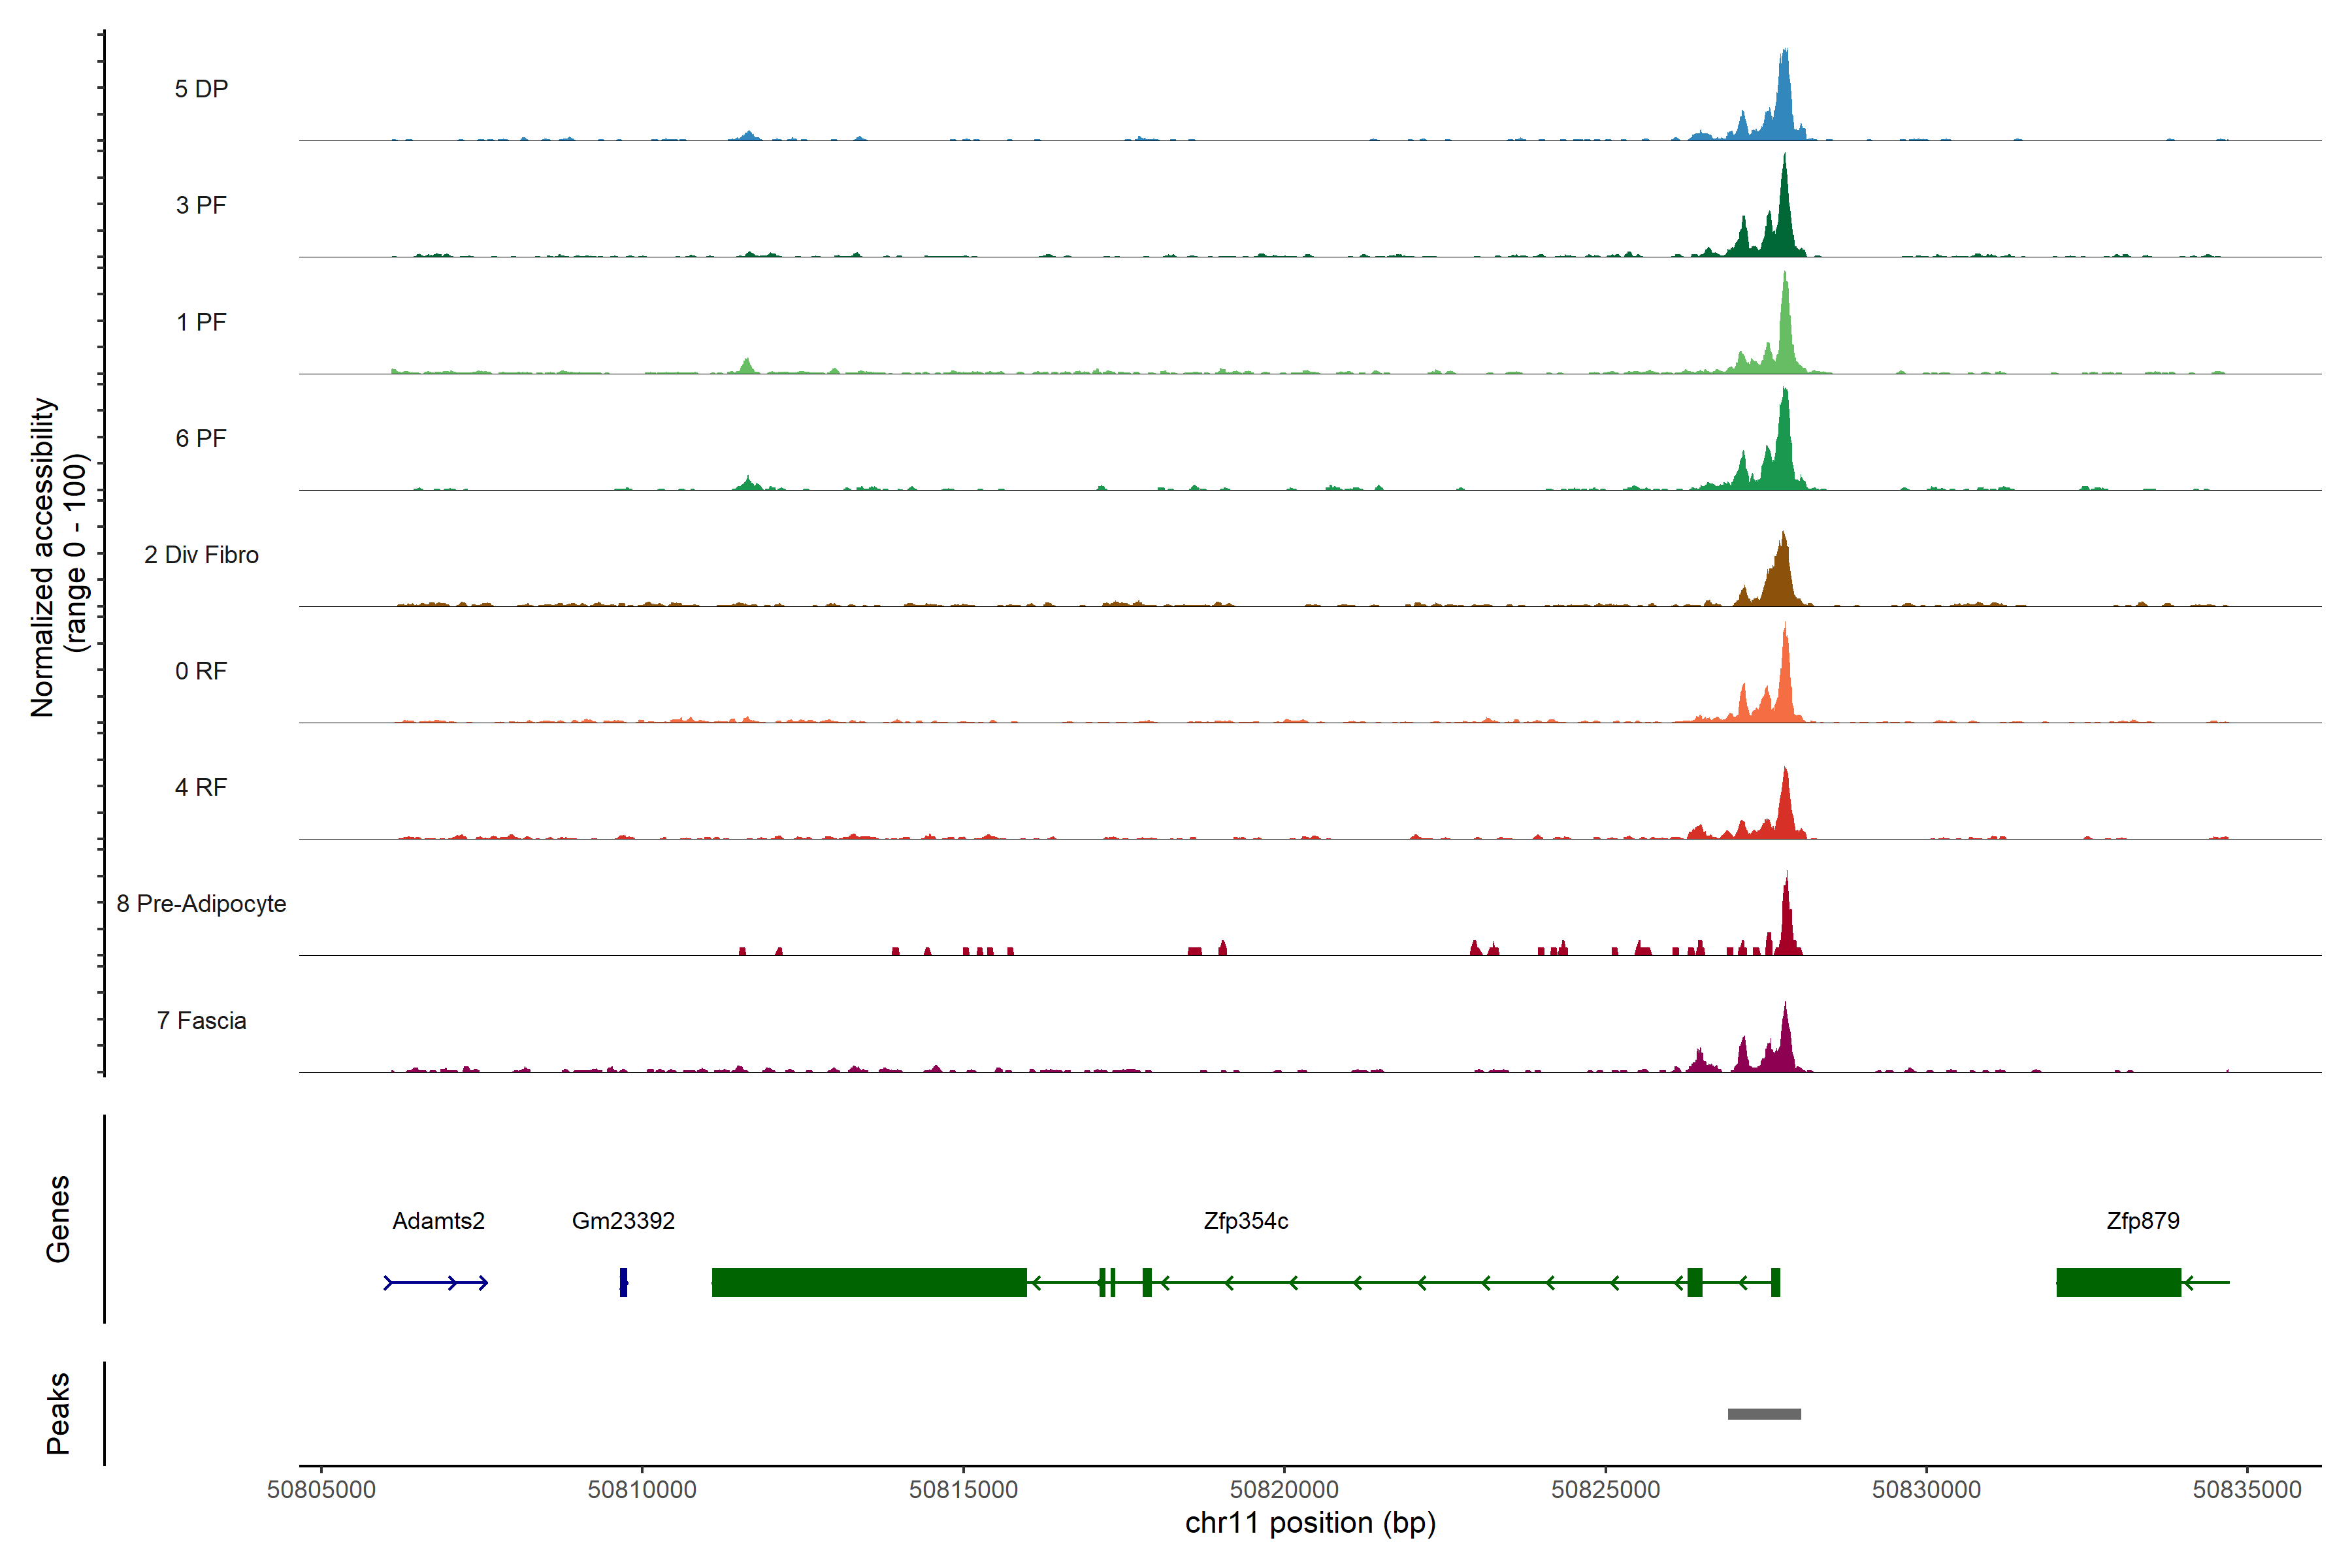Click the 3 PF track label
The image size is (2352, 1568).
(x=201, y=205)
